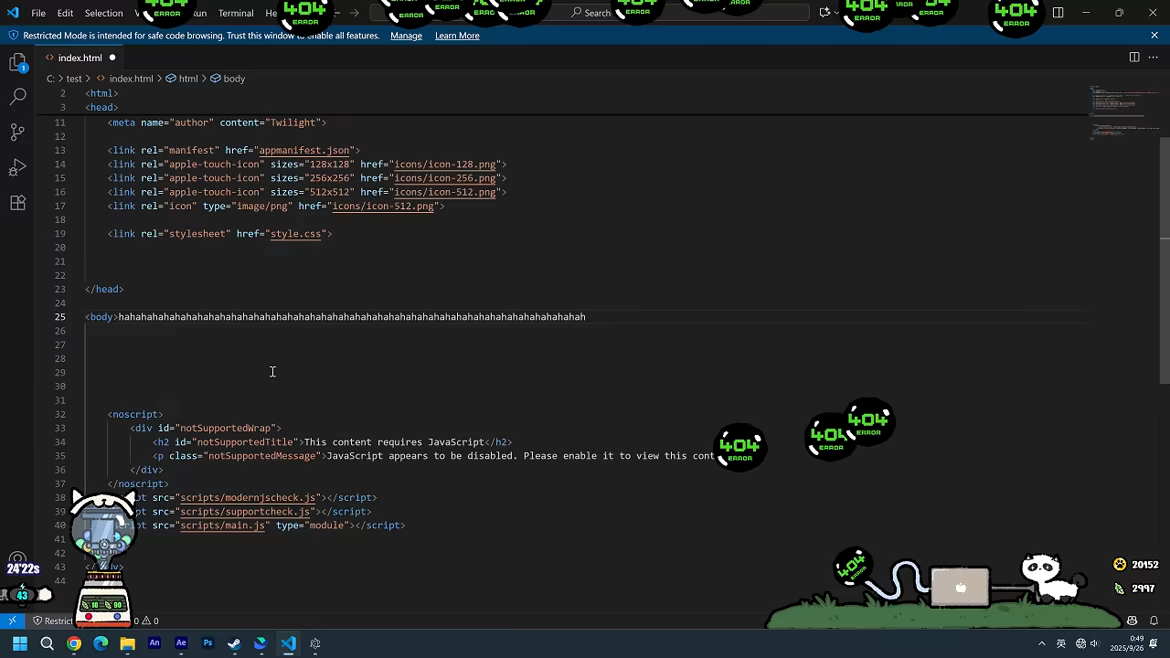Click the remote window indicator in the status bar
This screenshot has height=658, width=1170.
pos(12,621)
